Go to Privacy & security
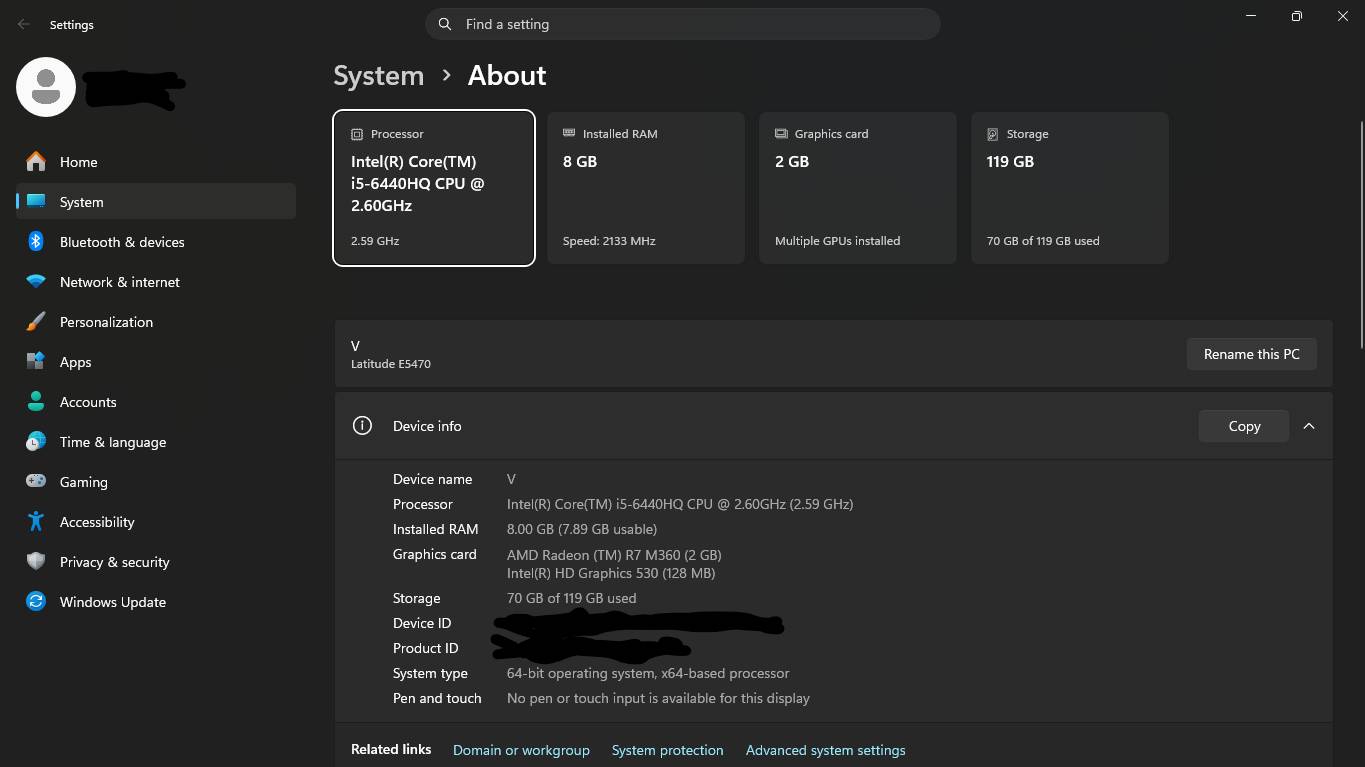Image resolution: width=1365 pixels, height=767 pixels. pos(156,562)
